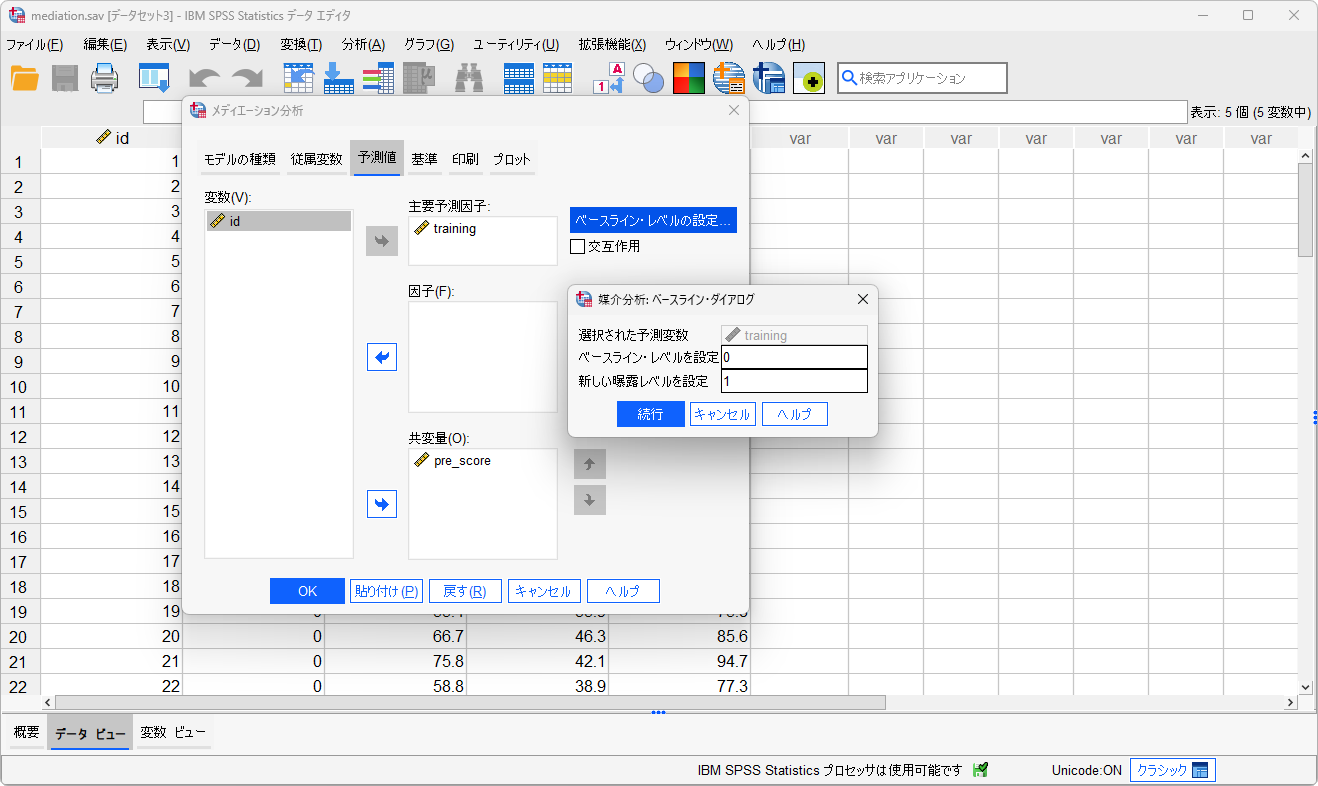This screenshot has height=786, width=1318.
Task: Click the blue arrow beside the covariates box
Action: tap(382, 503)
